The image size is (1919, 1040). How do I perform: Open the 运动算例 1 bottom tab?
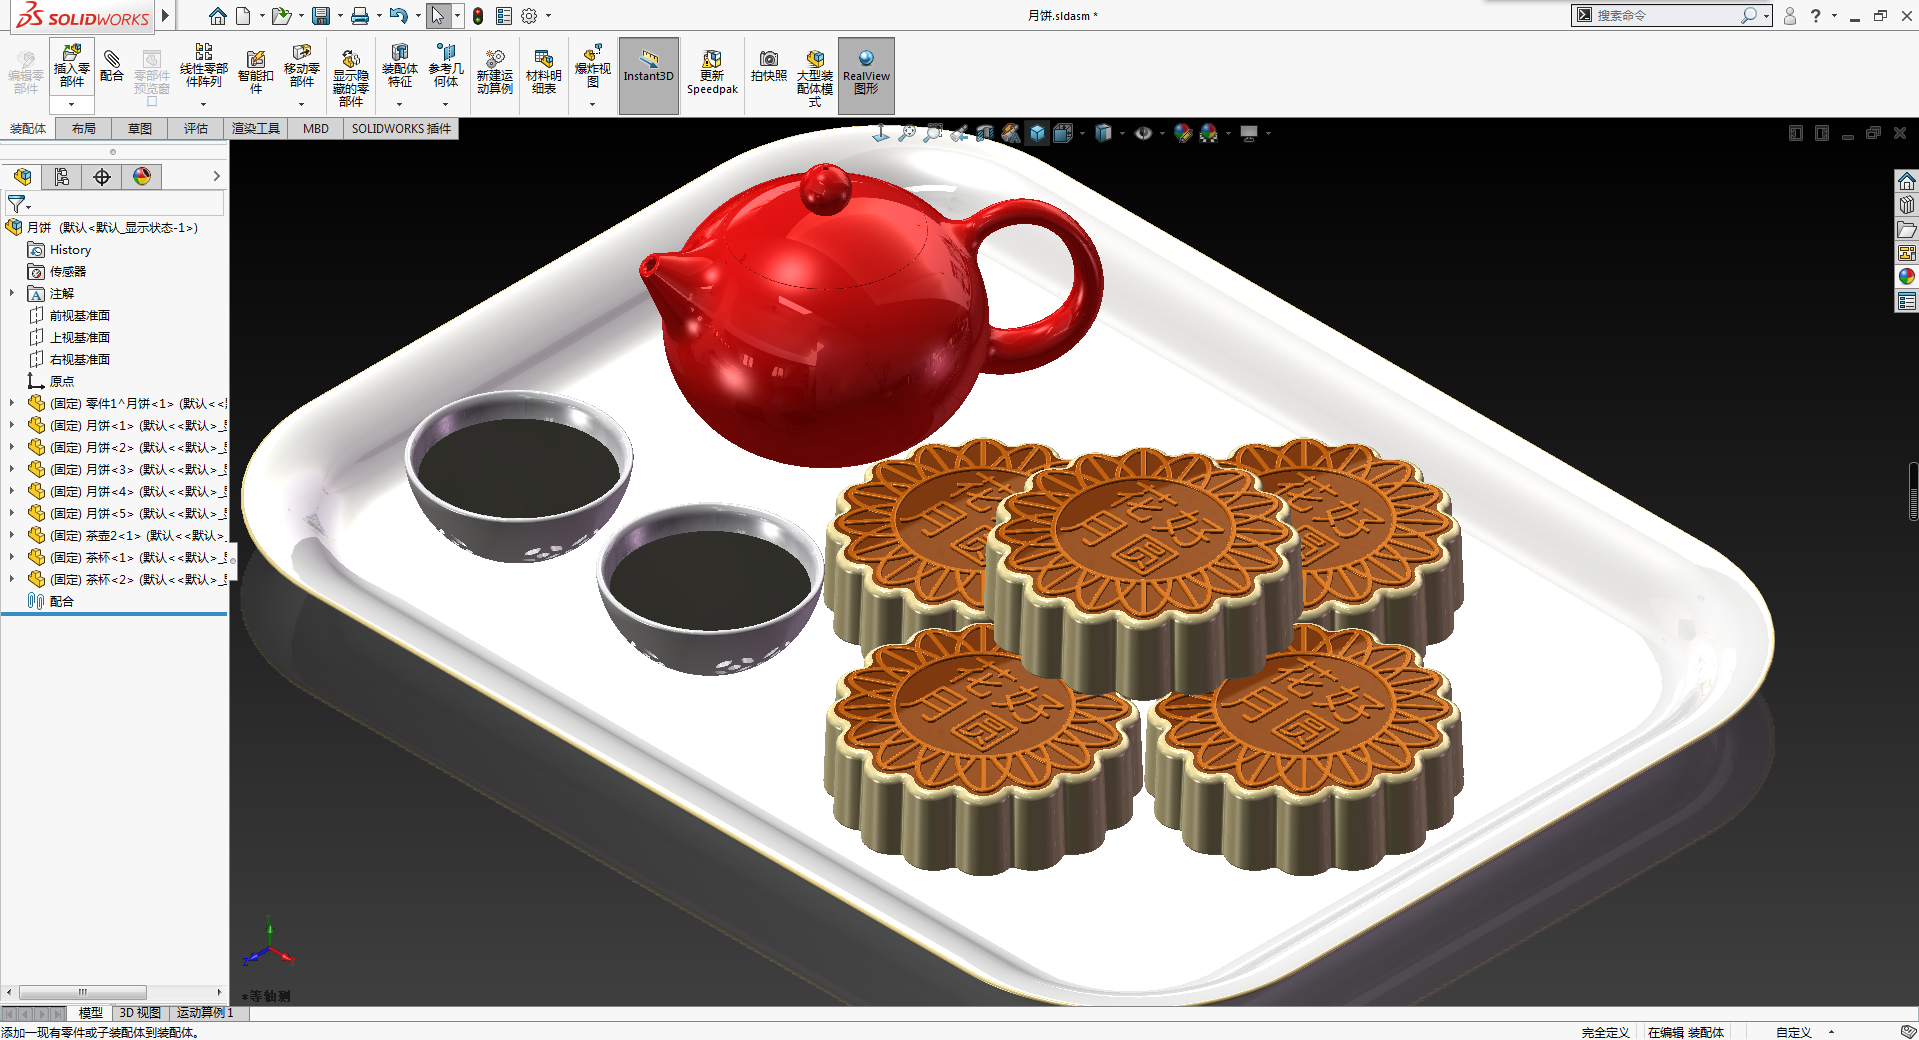point(205,1013)
